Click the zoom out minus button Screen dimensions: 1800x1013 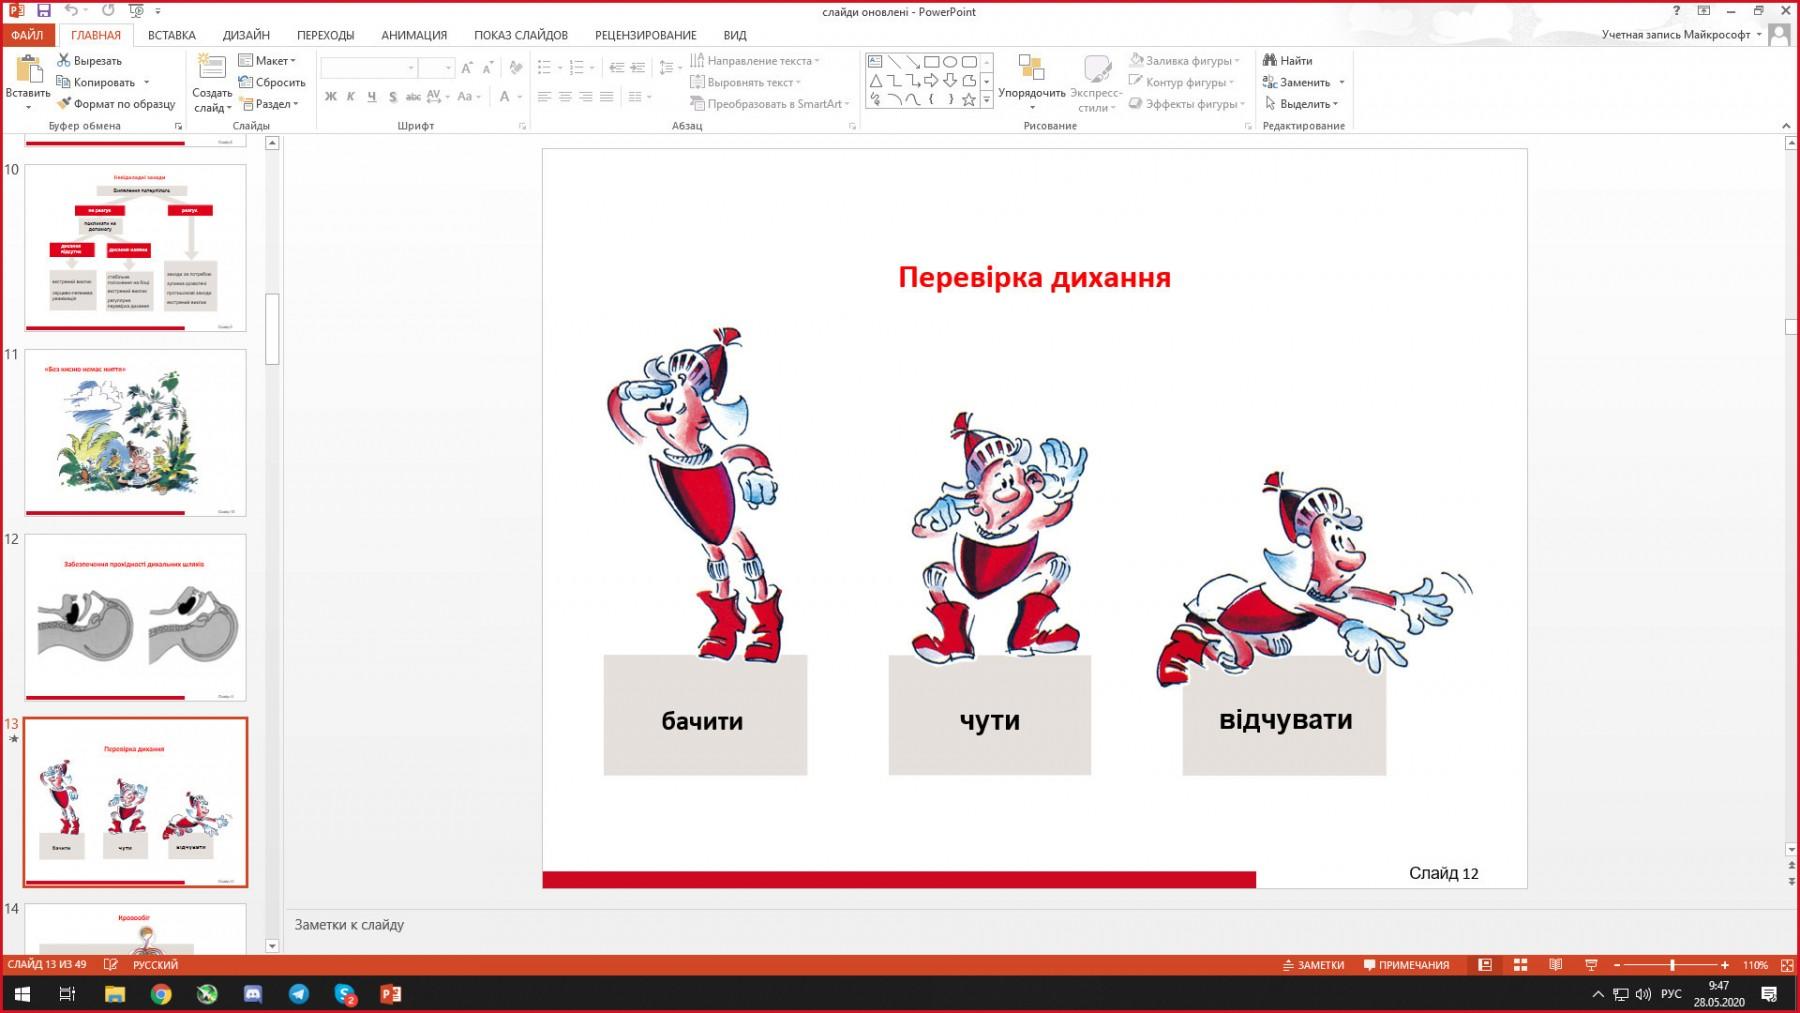point(1617,965)
